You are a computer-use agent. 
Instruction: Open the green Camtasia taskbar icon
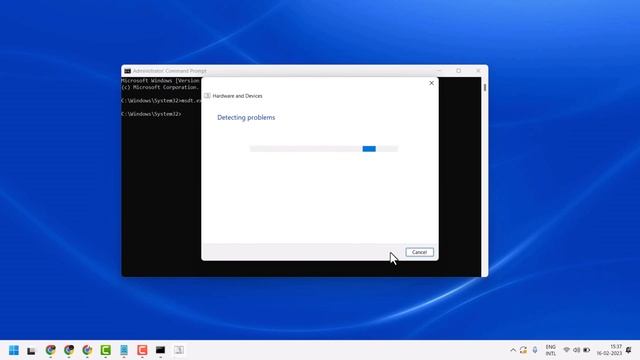point(106,350)
